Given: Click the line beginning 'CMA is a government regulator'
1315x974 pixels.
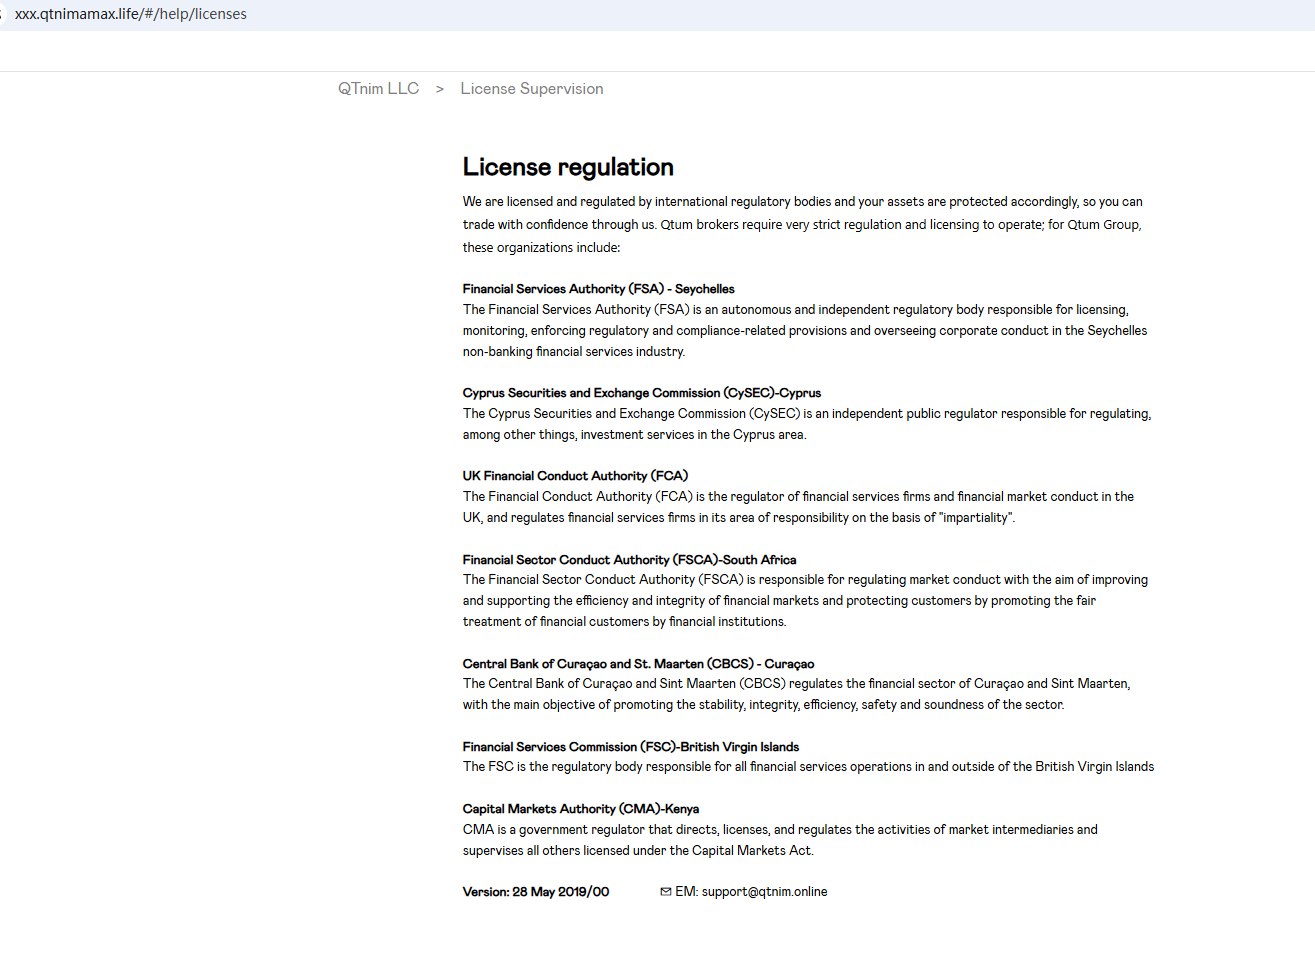Looking at the screenshot, I should coord(780,830).
